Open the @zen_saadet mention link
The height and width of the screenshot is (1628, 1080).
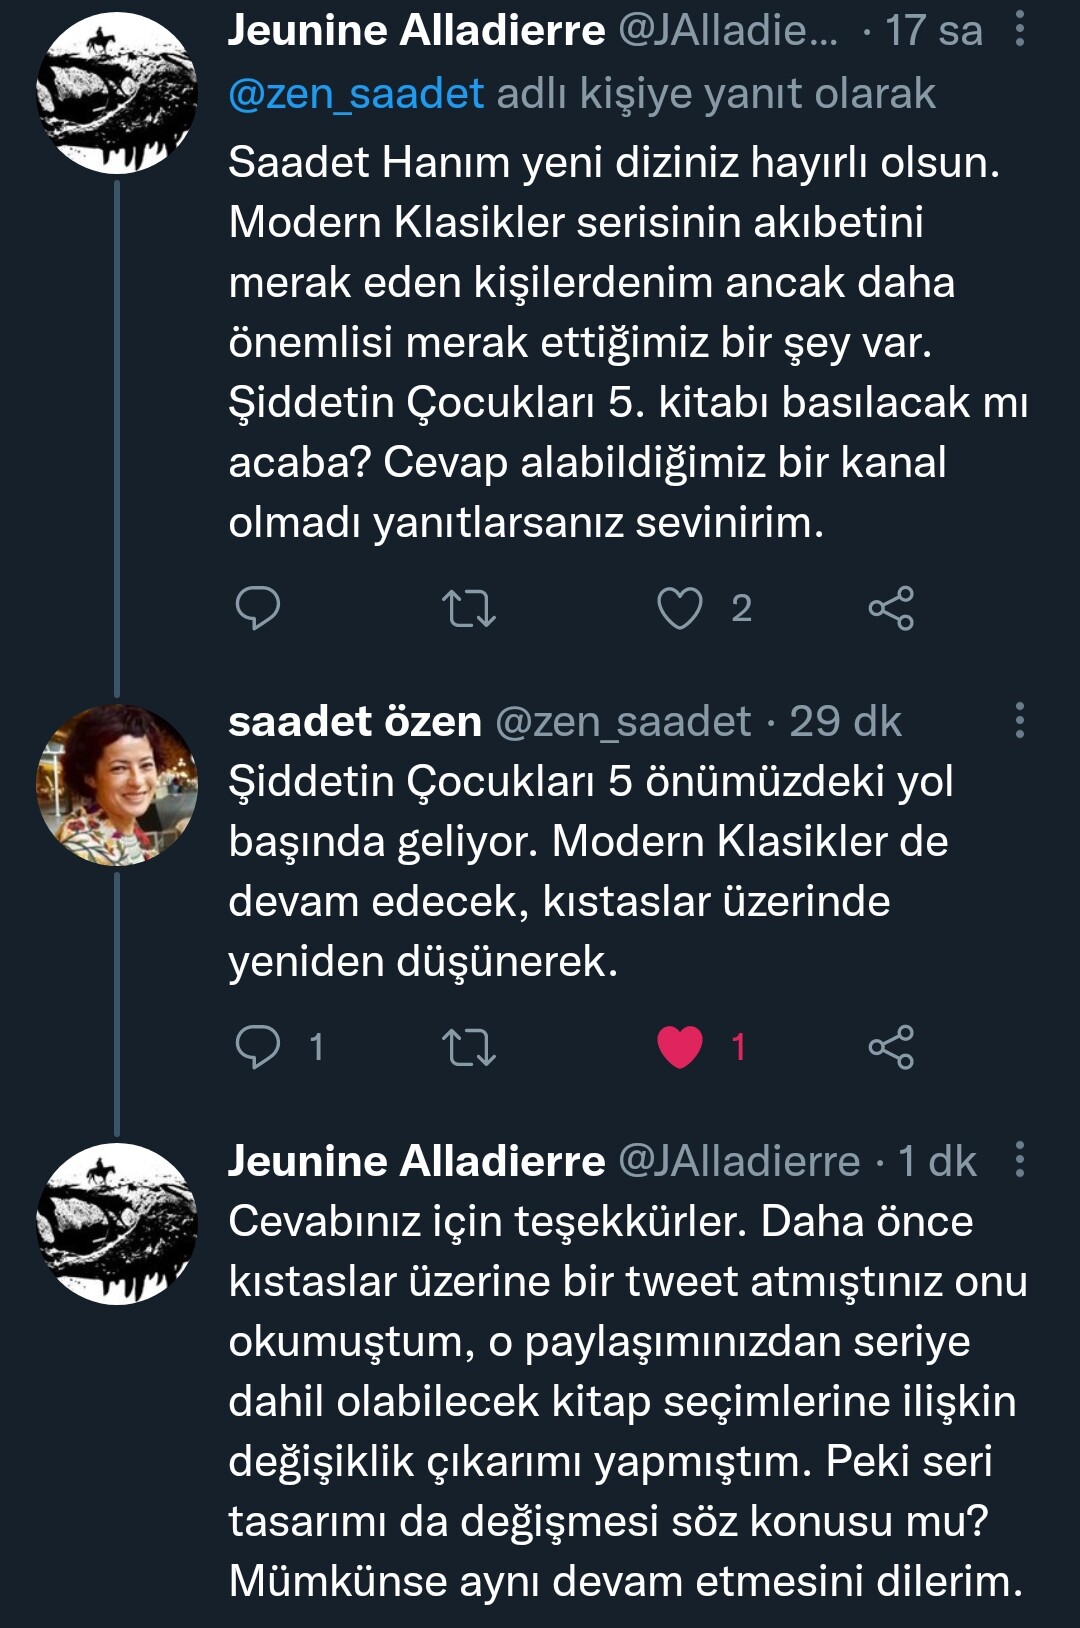pos(356,94)
